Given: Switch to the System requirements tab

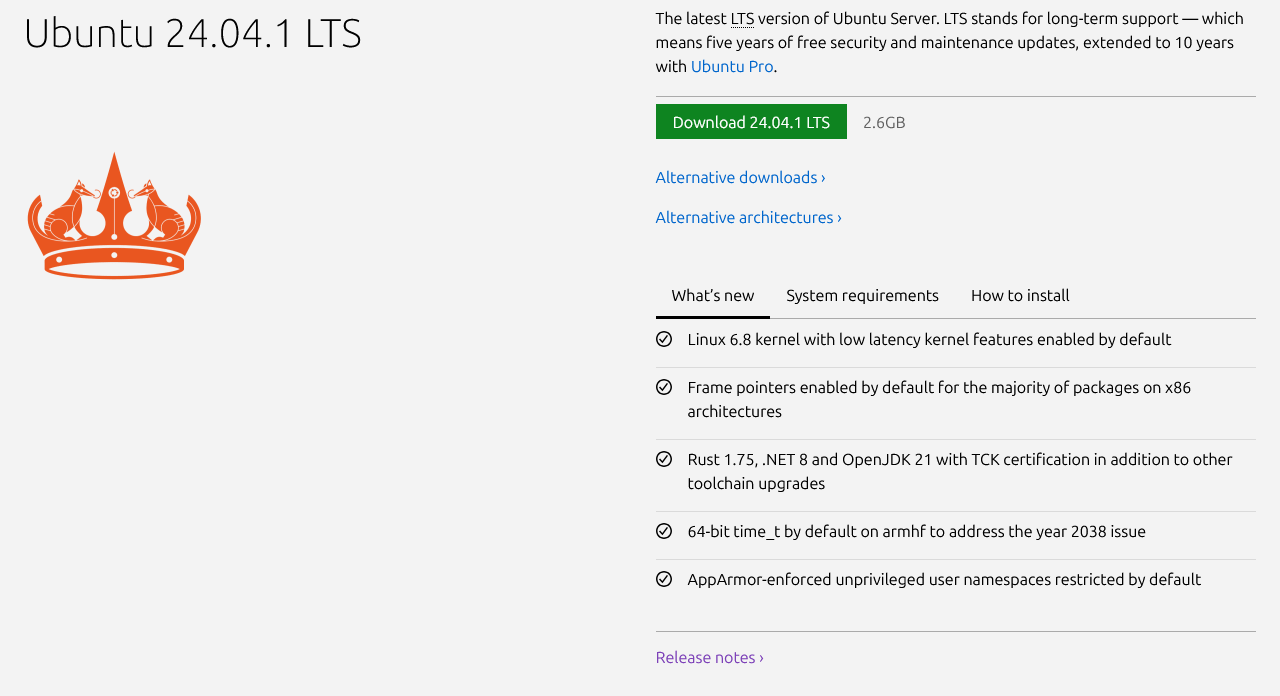Looking at the screenshot, I should 862,296.
